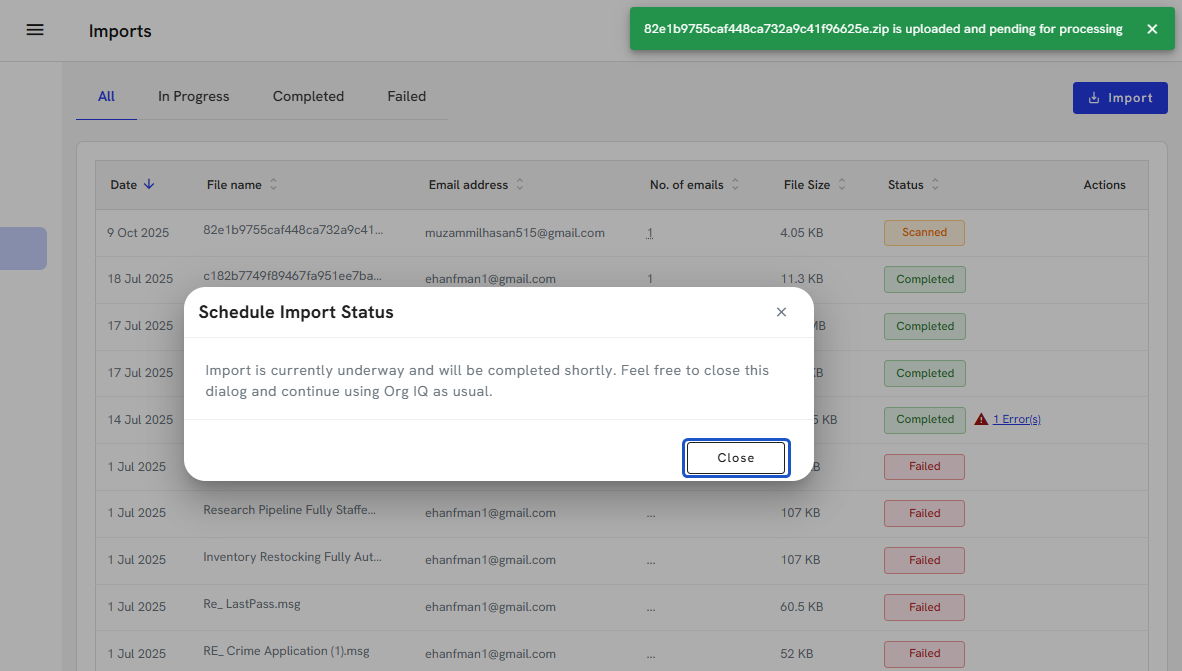
Task: Click email count link in first row
Action: pyautogui.click(x=650, y=233)
